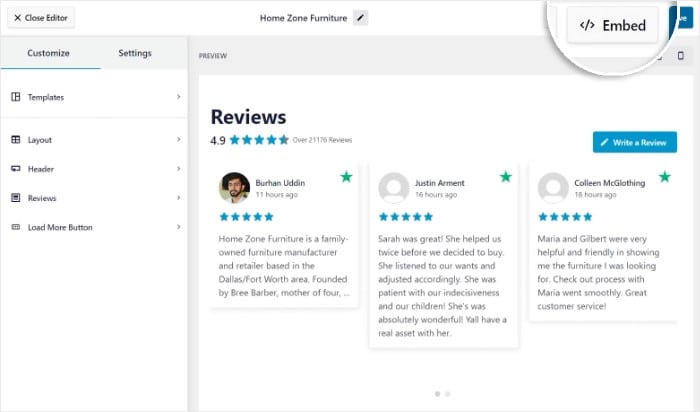The width and height of the screenshot is (700, 412).
Task: Click the Layout table icon
Action: pos(16,139)
